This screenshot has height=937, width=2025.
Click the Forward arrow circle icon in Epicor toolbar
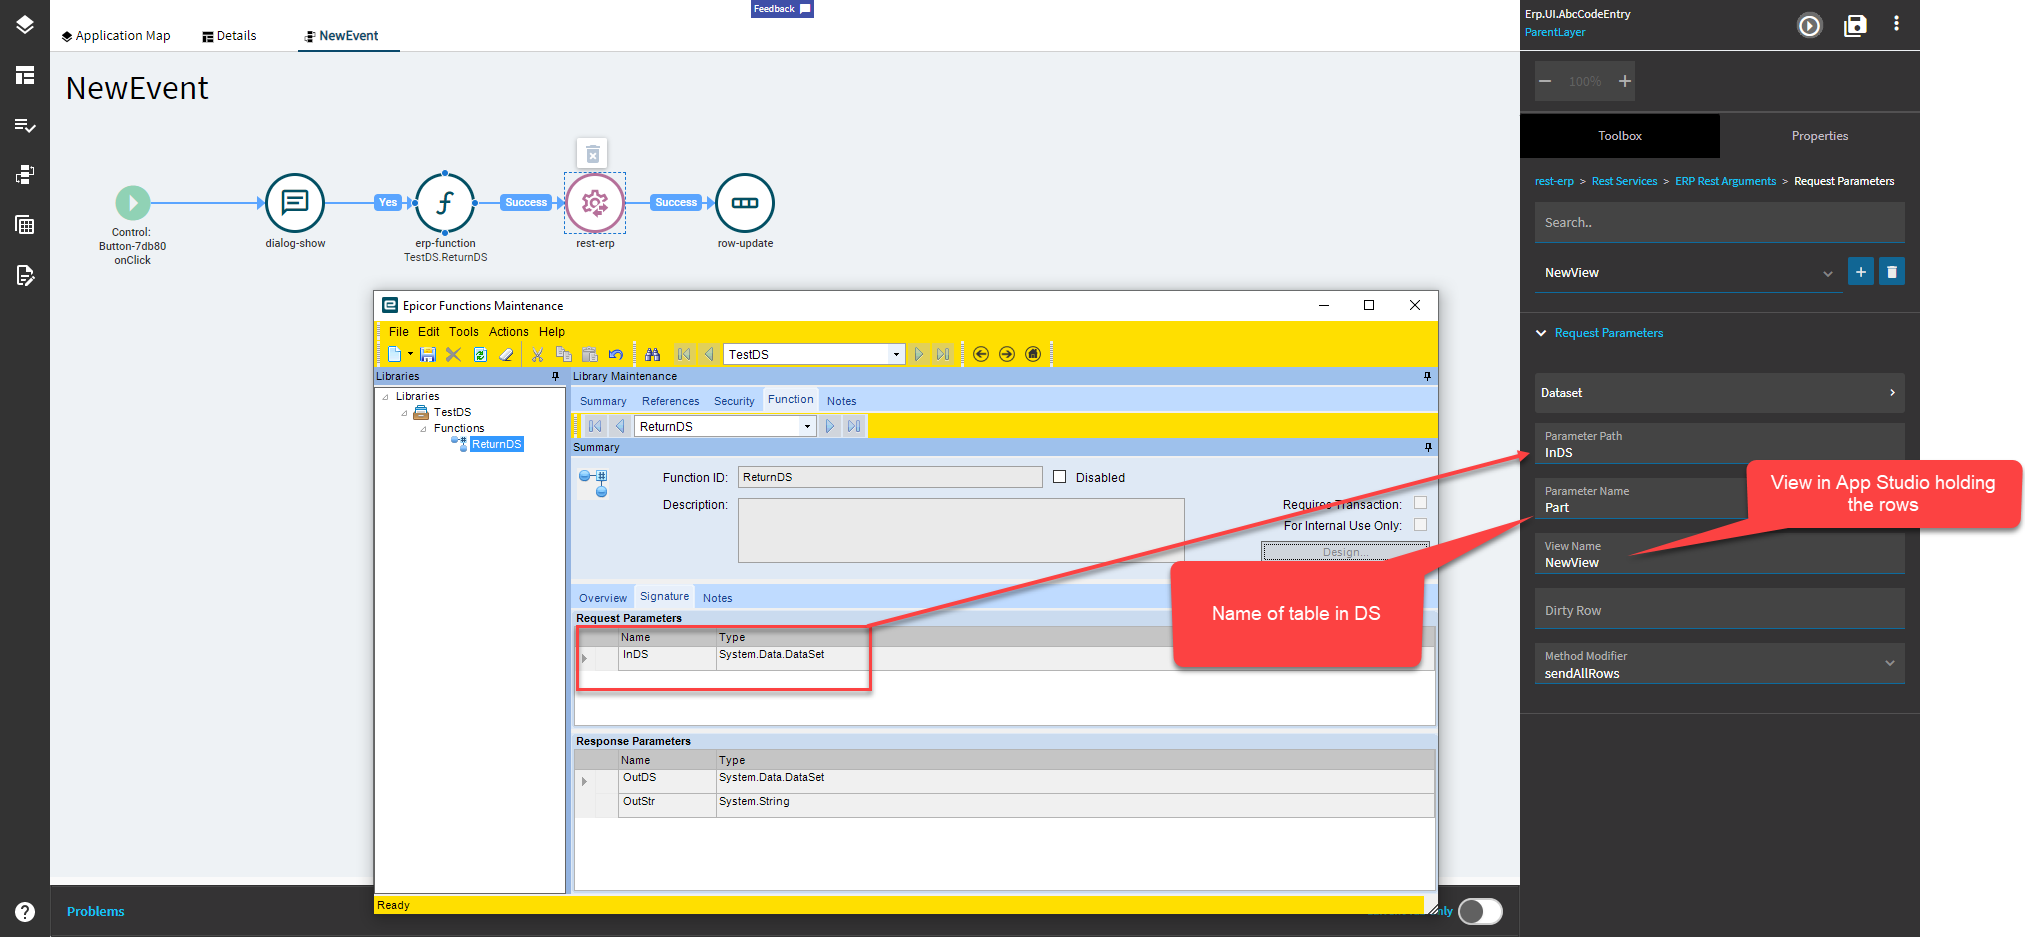1007,354
